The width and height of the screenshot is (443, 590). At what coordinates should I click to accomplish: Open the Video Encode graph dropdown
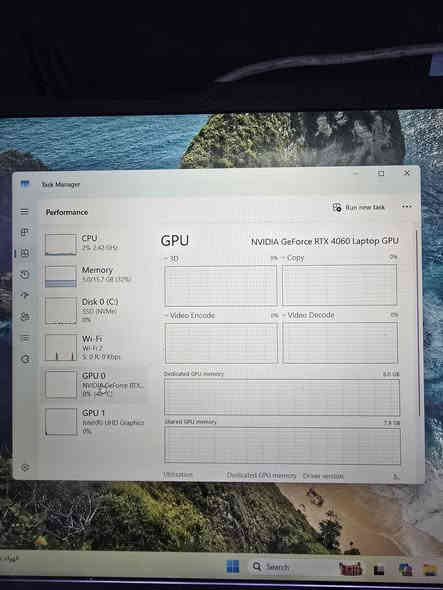(190, 315)
